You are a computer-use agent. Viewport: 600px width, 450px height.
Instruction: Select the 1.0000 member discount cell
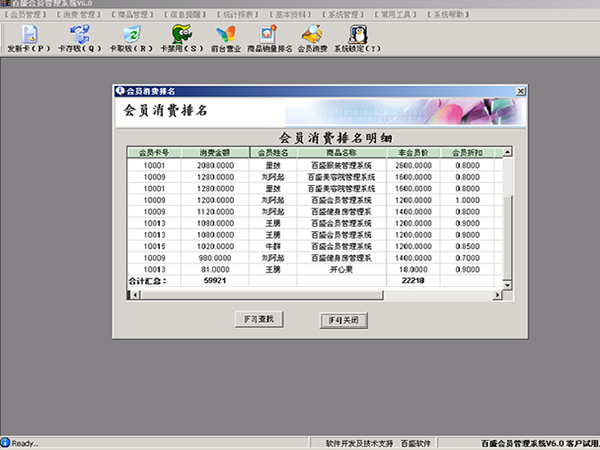click(467, 200)
